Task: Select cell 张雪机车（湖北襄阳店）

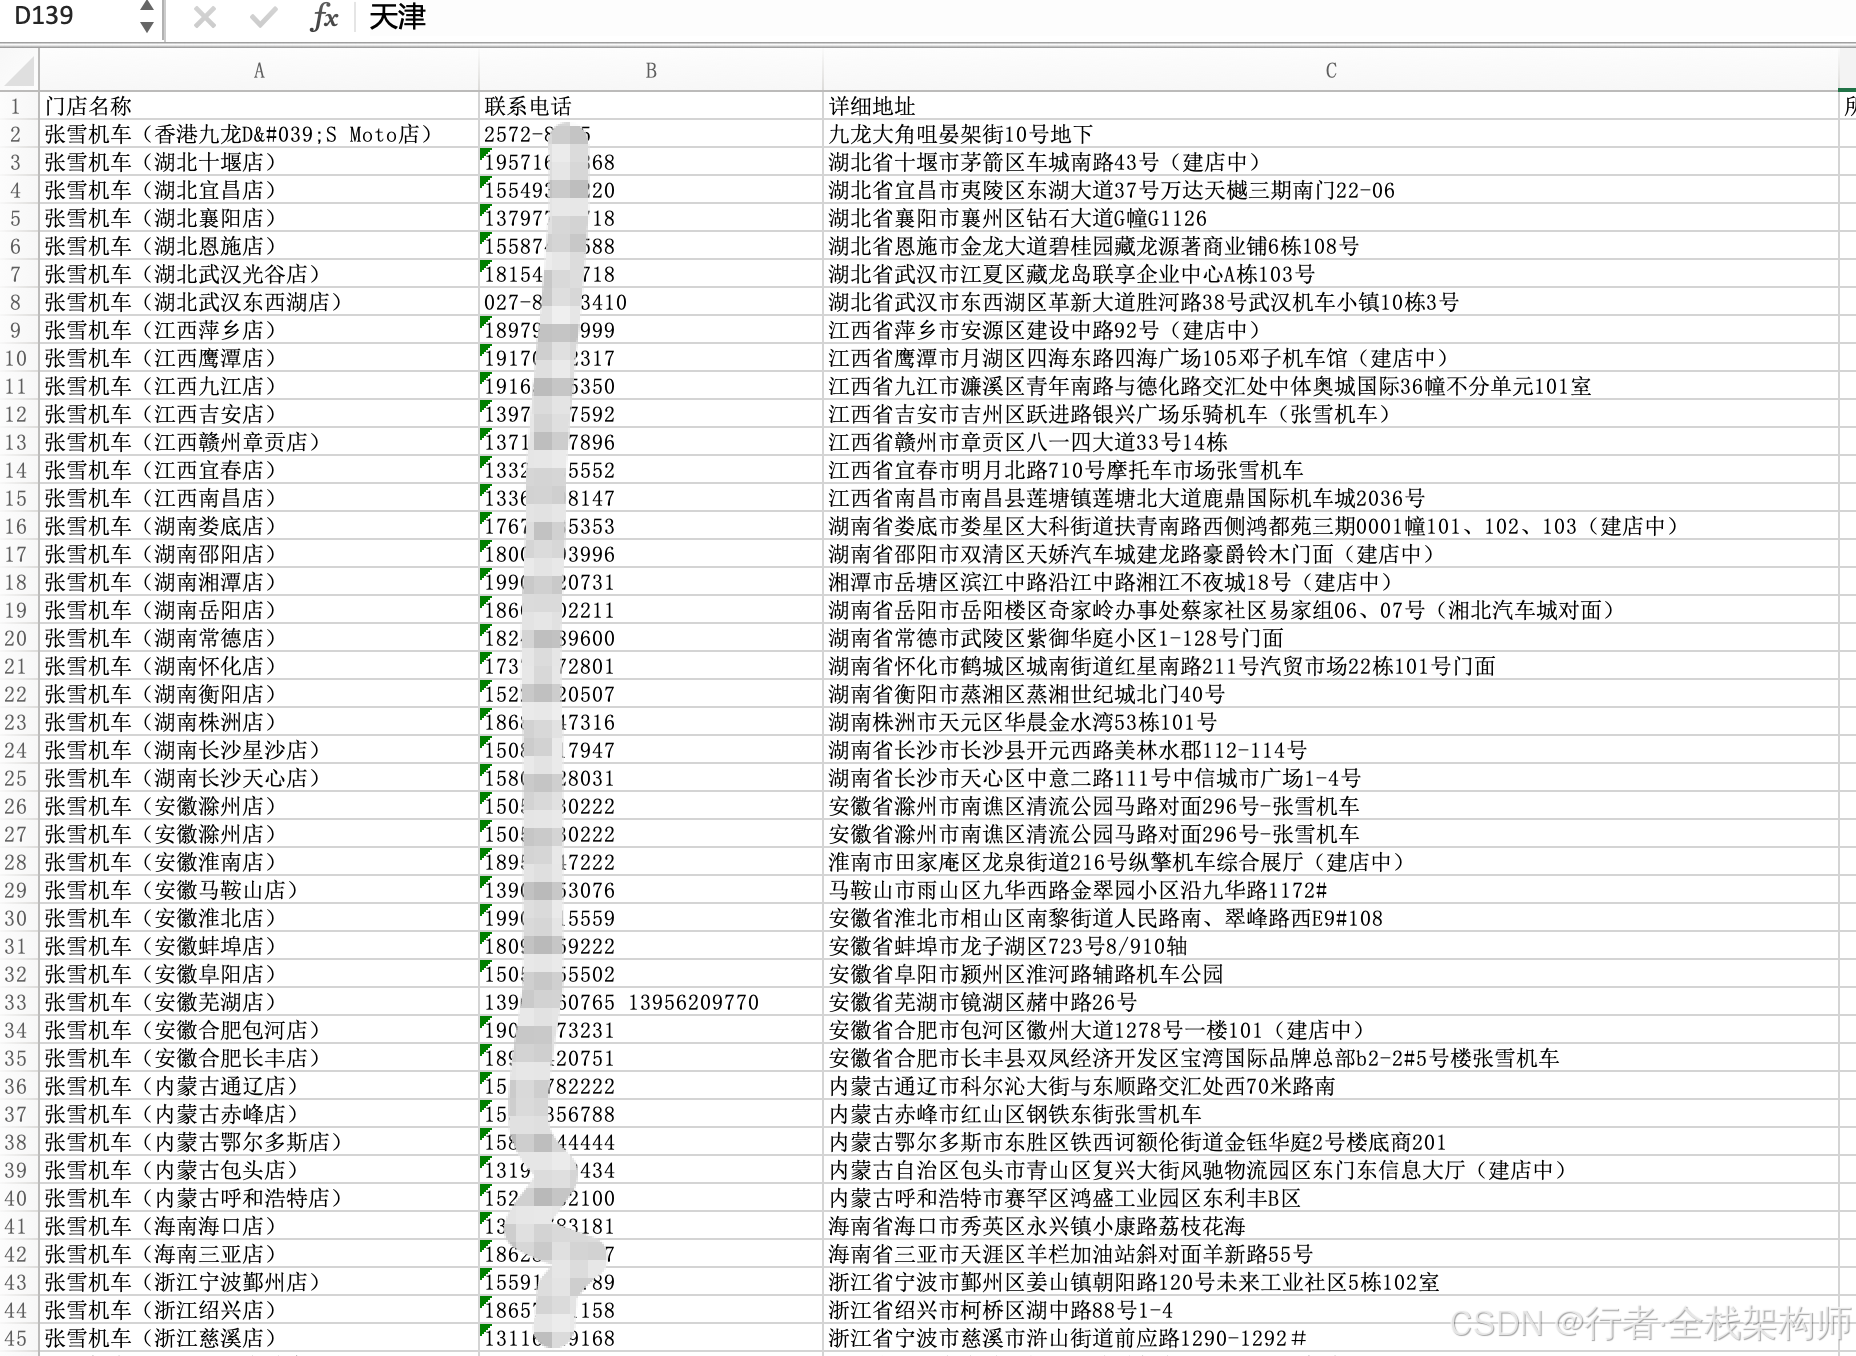Action: click(x=259, y=218)
